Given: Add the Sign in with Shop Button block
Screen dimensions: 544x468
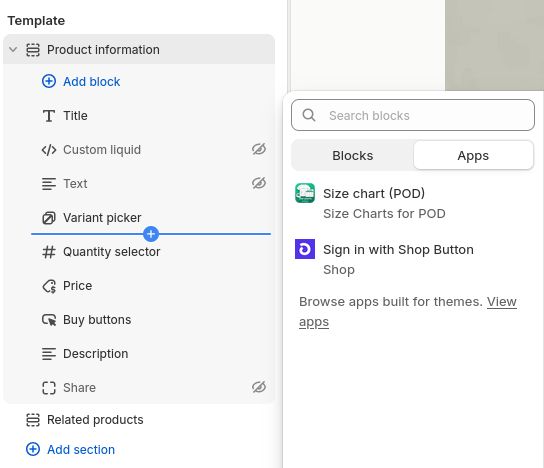Looking at the screenshot, I should point(413,259).
